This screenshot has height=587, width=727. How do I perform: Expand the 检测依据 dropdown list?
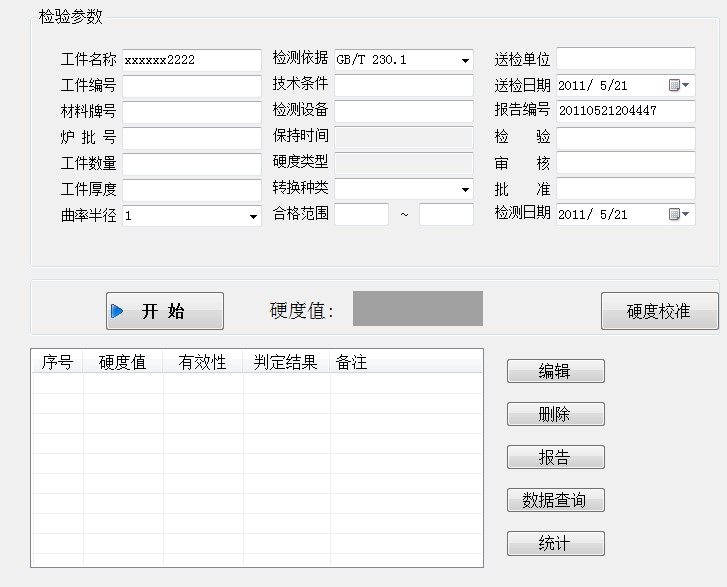pos(465,60)
